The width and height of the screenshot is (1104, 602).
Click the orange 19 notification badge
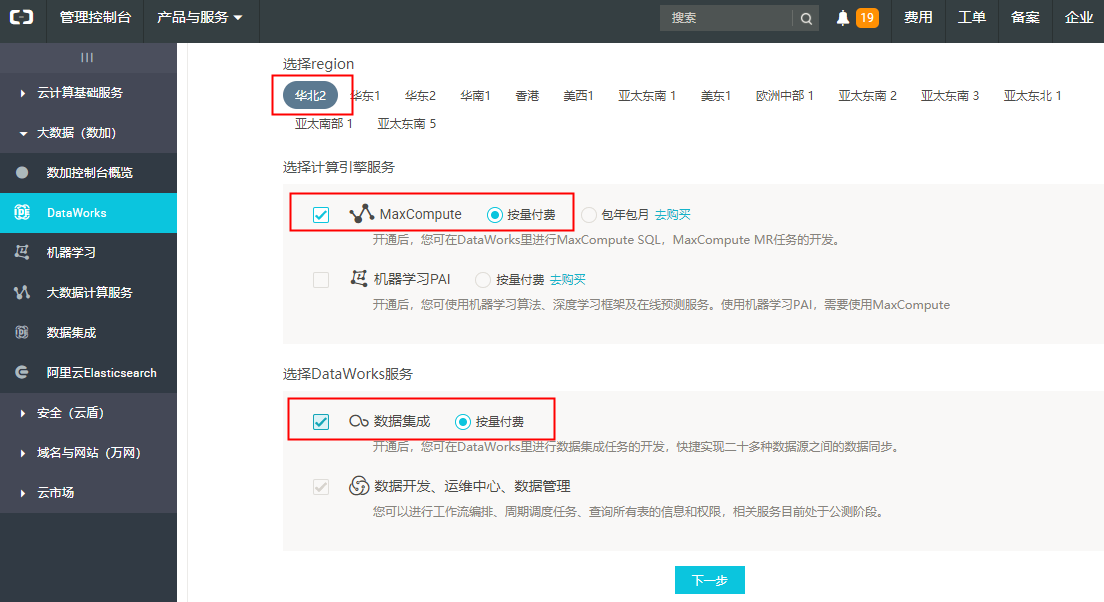(x=867, y=18)
